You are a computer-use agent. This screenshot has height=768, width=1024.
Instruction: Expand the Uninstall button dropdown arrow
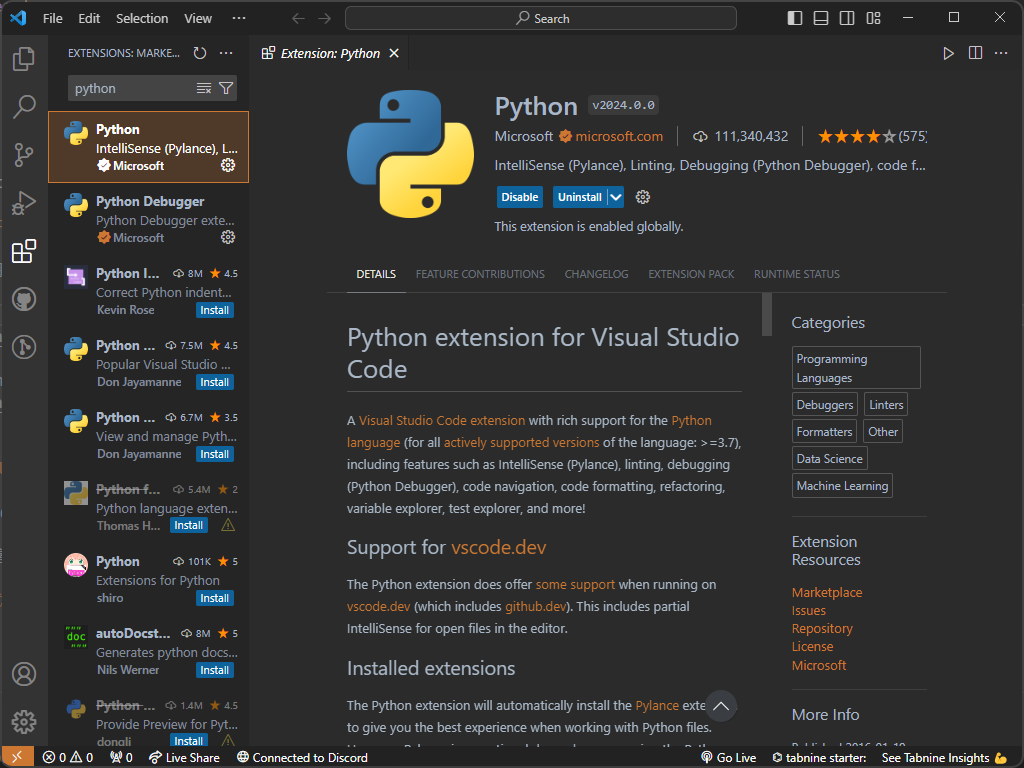[616, 197]
